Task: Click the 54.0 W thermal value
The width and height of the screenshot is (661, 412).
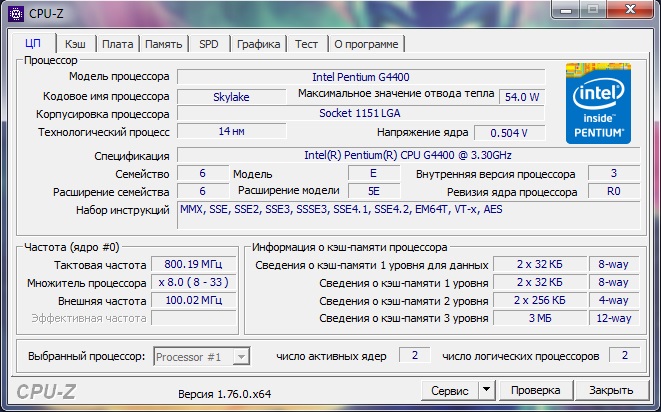Action: pyautogui.click(x=522, y=97)
